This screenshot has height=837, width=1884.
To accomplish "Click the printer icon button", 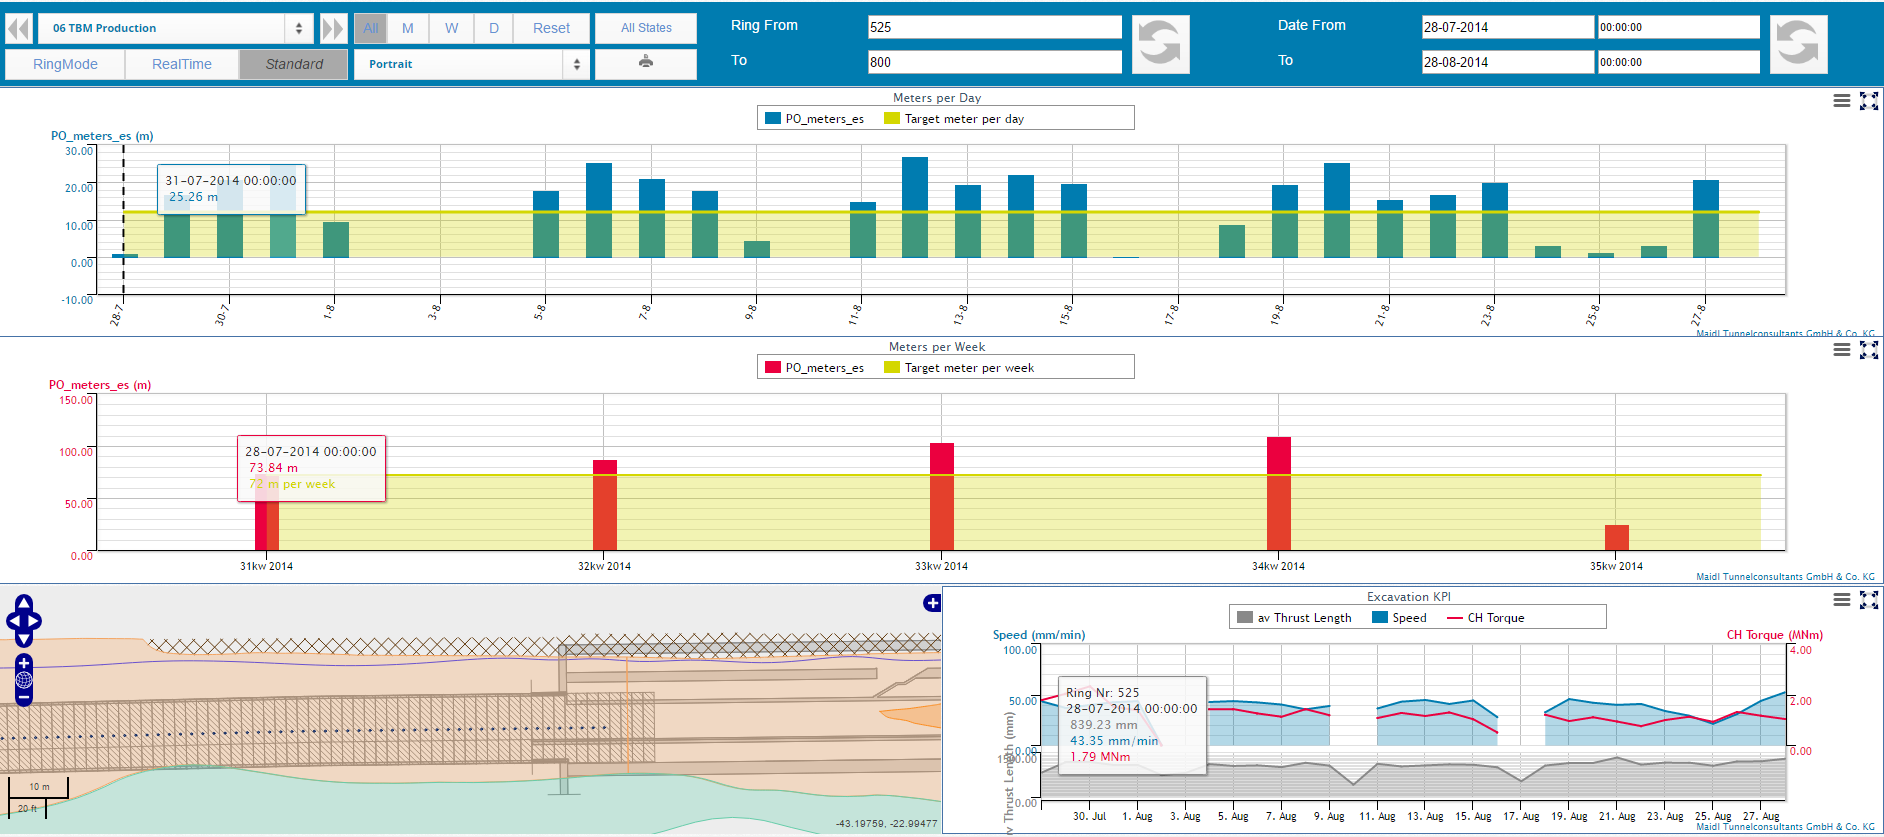I will 646,63.
